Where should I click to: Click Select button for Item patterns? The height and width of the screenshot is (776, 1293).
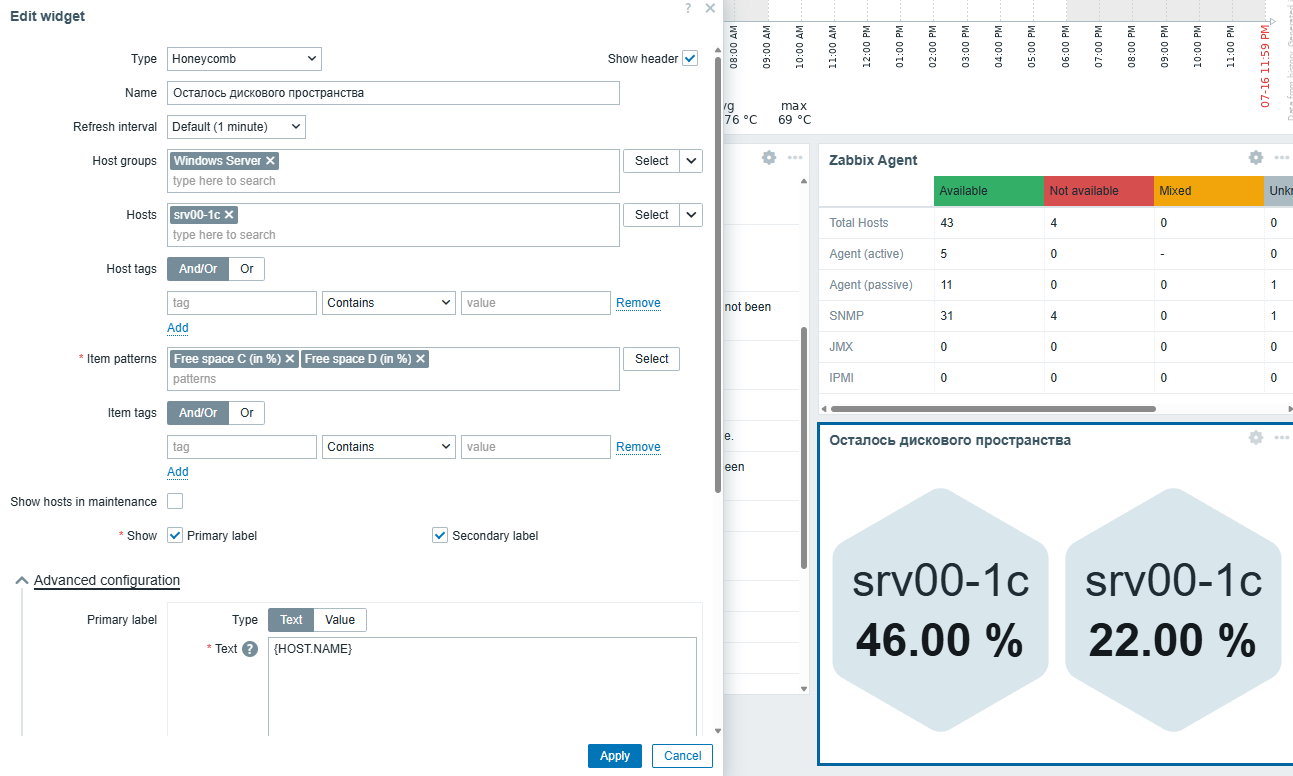652,359
